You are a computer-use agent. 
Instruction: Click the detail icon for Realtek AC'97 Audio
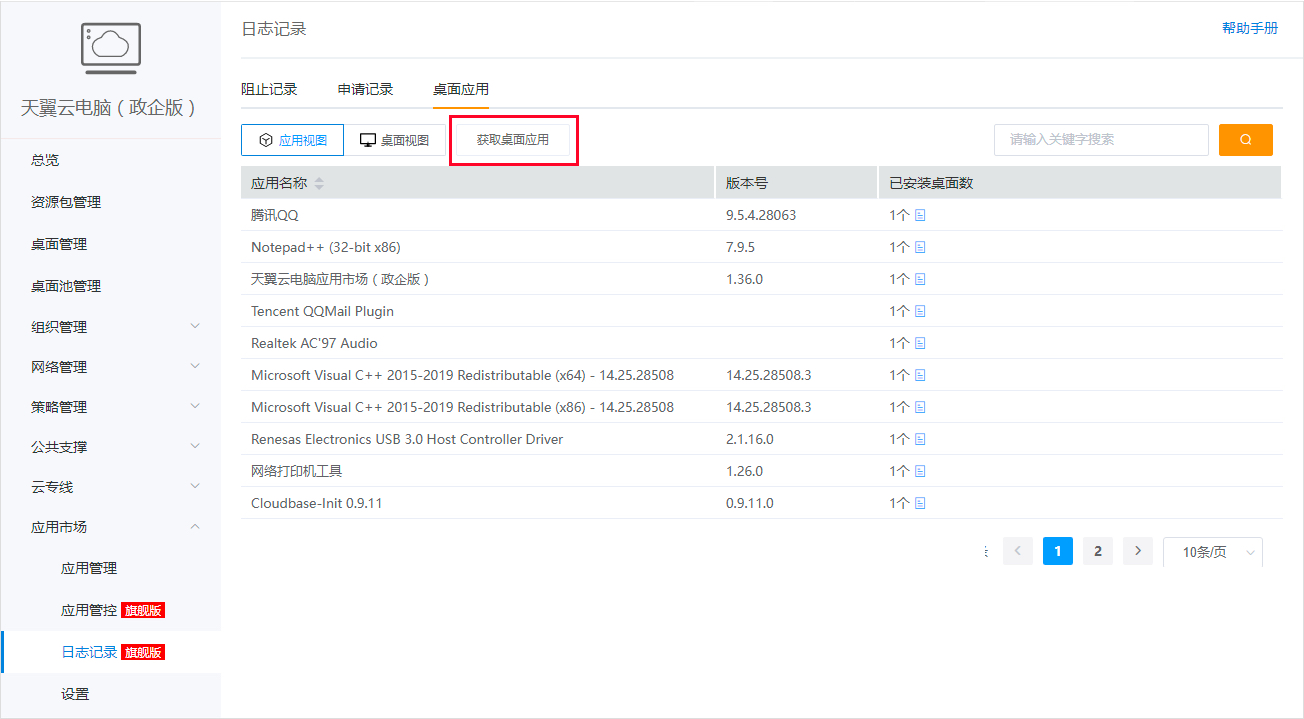click(920, 343)
